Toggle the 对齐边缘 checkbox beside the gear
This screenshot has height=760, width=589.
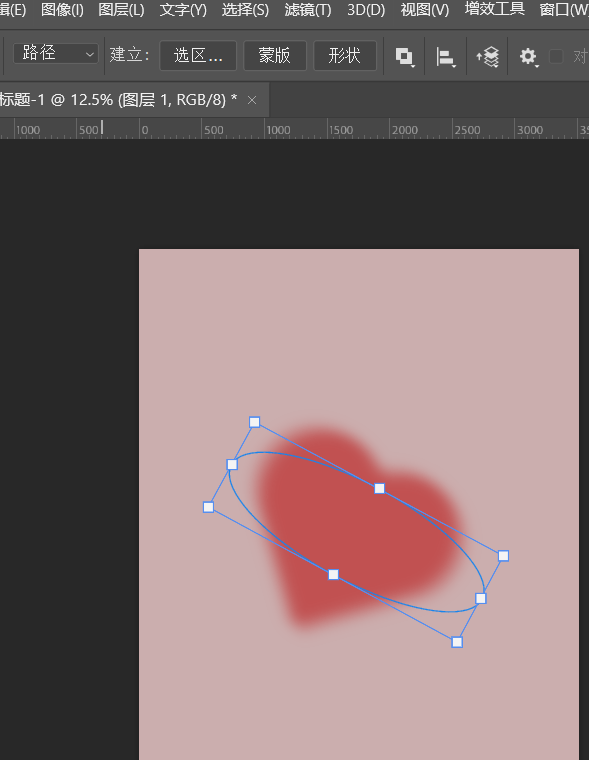pyautogui.click(x=556, y=57)
